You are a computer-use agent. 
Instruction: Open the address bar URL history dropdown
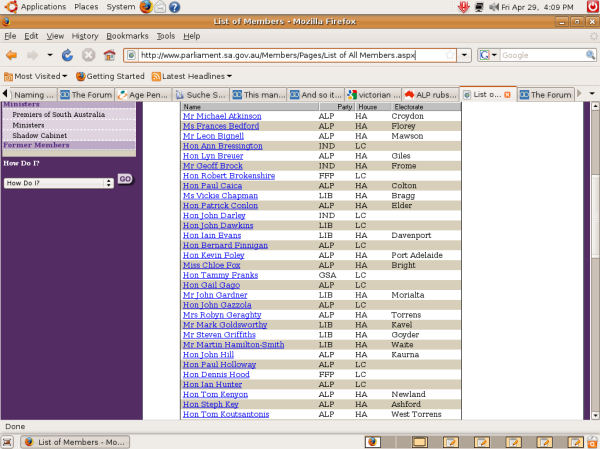point(464,55)
